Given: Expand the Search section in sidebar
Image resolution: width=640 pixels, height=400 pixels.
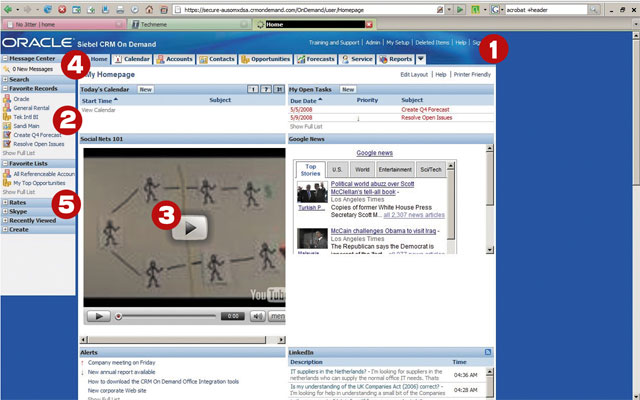Looking at the screenshot, I should (5, 80).
